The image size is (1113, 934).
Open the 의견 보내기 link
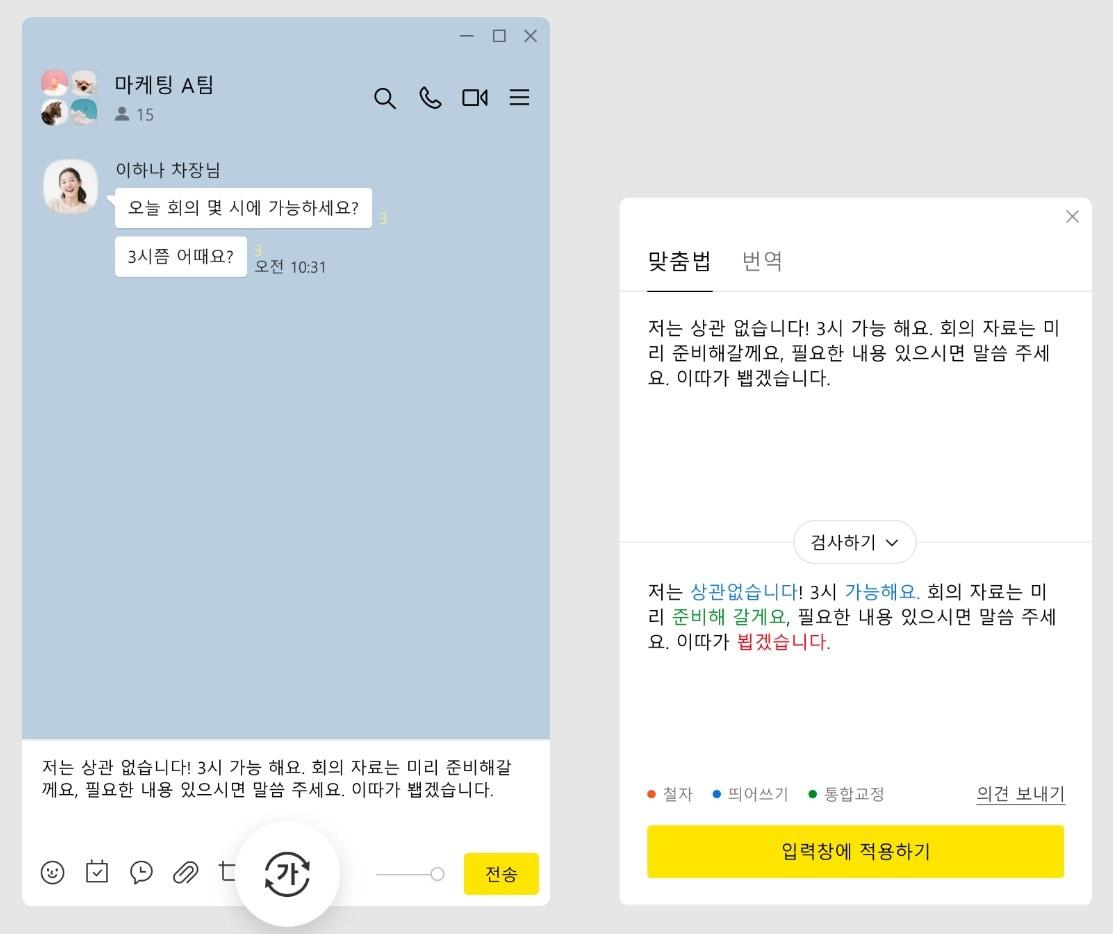pyautogui.click(x=1020, y=794)
